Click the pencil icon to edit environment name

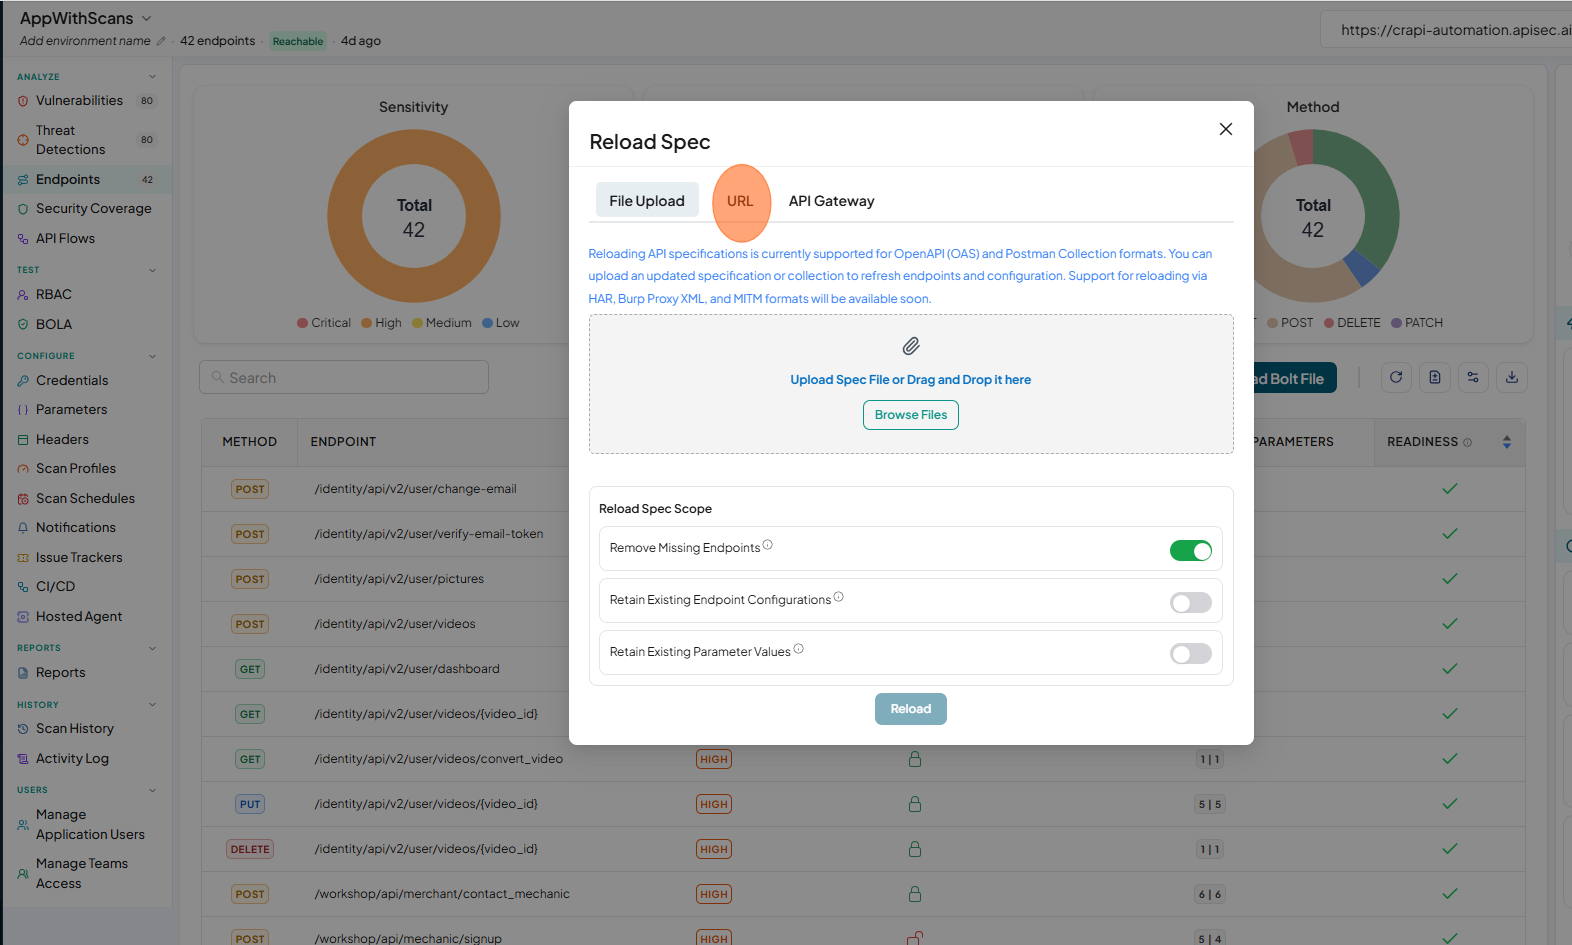pos(161,41)
